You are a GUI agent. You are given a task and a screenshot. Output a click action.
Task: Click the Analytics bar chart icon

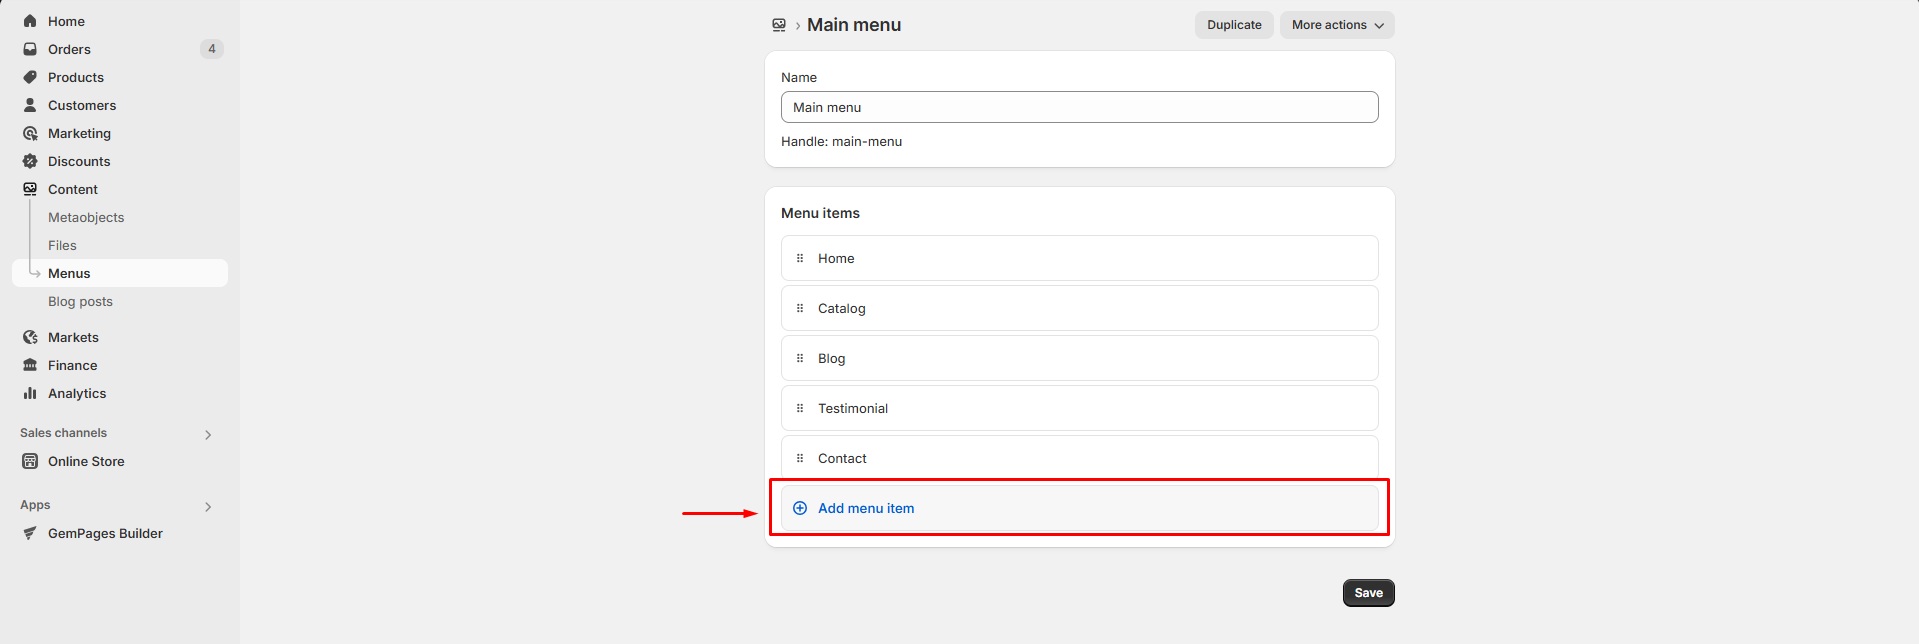click(x=30, y=393)
